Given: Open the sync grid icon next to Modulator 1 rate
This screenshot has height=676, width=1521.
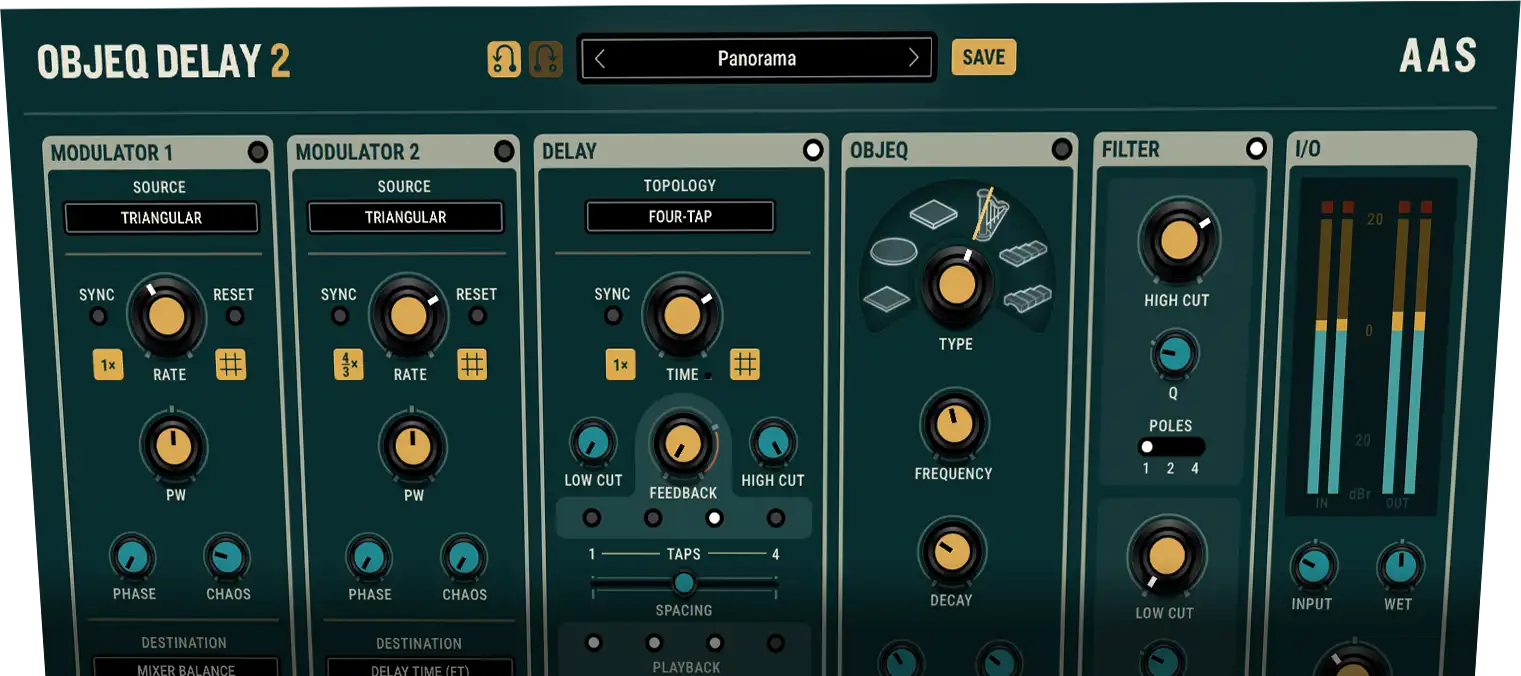Looking at the screenshot, I should [231, 364].
